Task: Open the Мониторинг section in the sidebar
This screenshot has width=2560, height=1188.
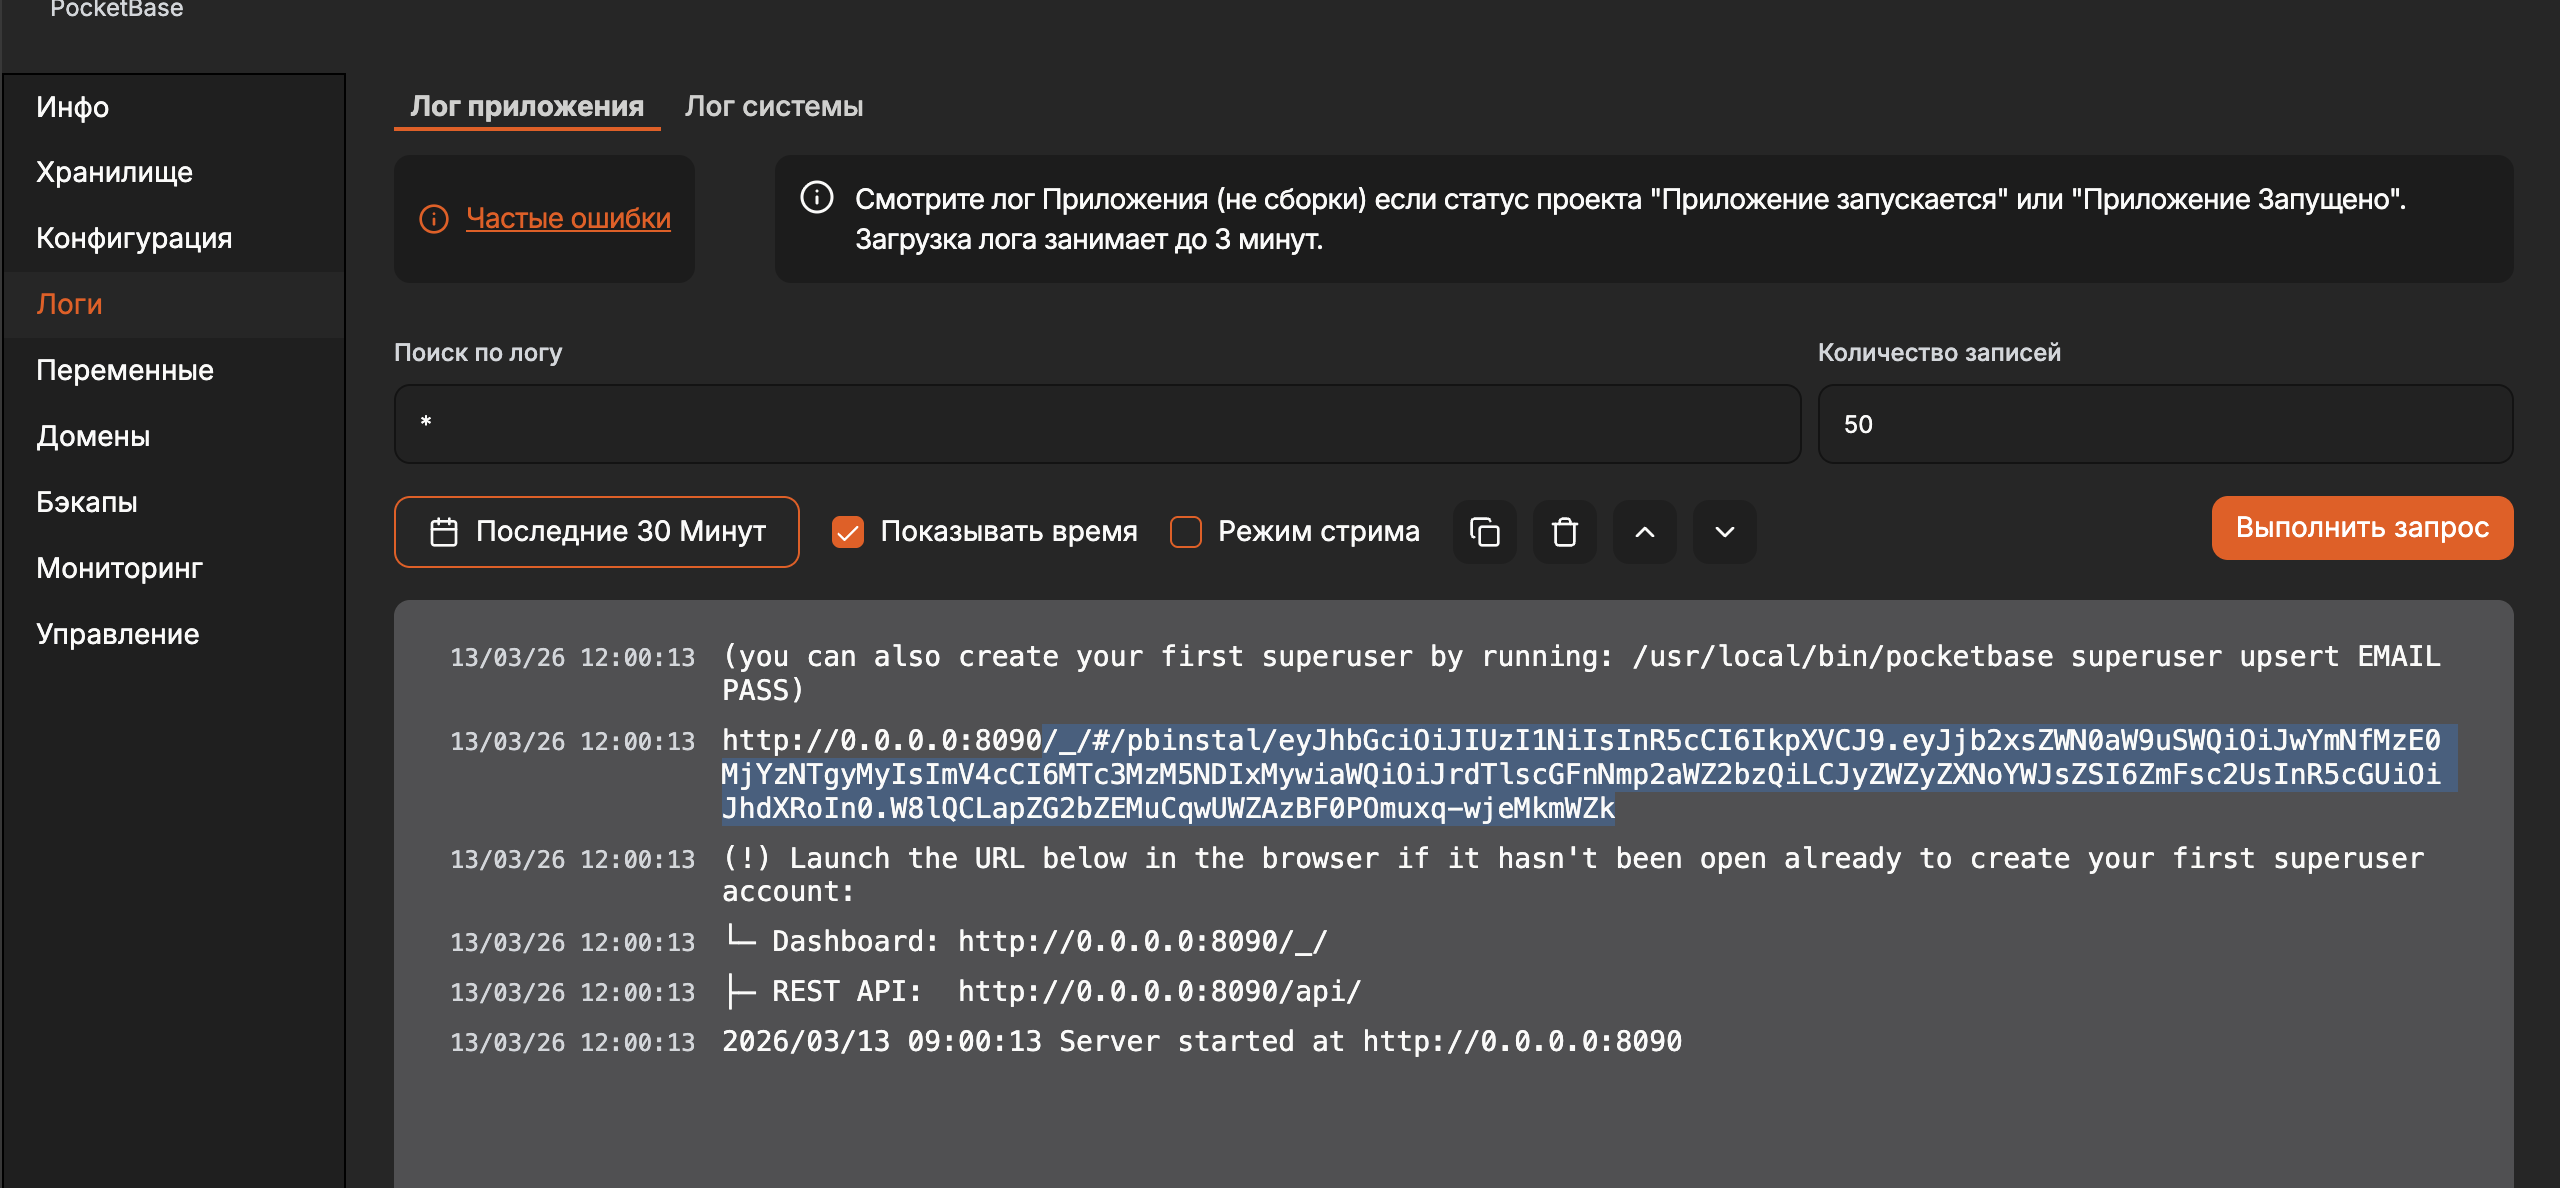Action: (120, 568)
